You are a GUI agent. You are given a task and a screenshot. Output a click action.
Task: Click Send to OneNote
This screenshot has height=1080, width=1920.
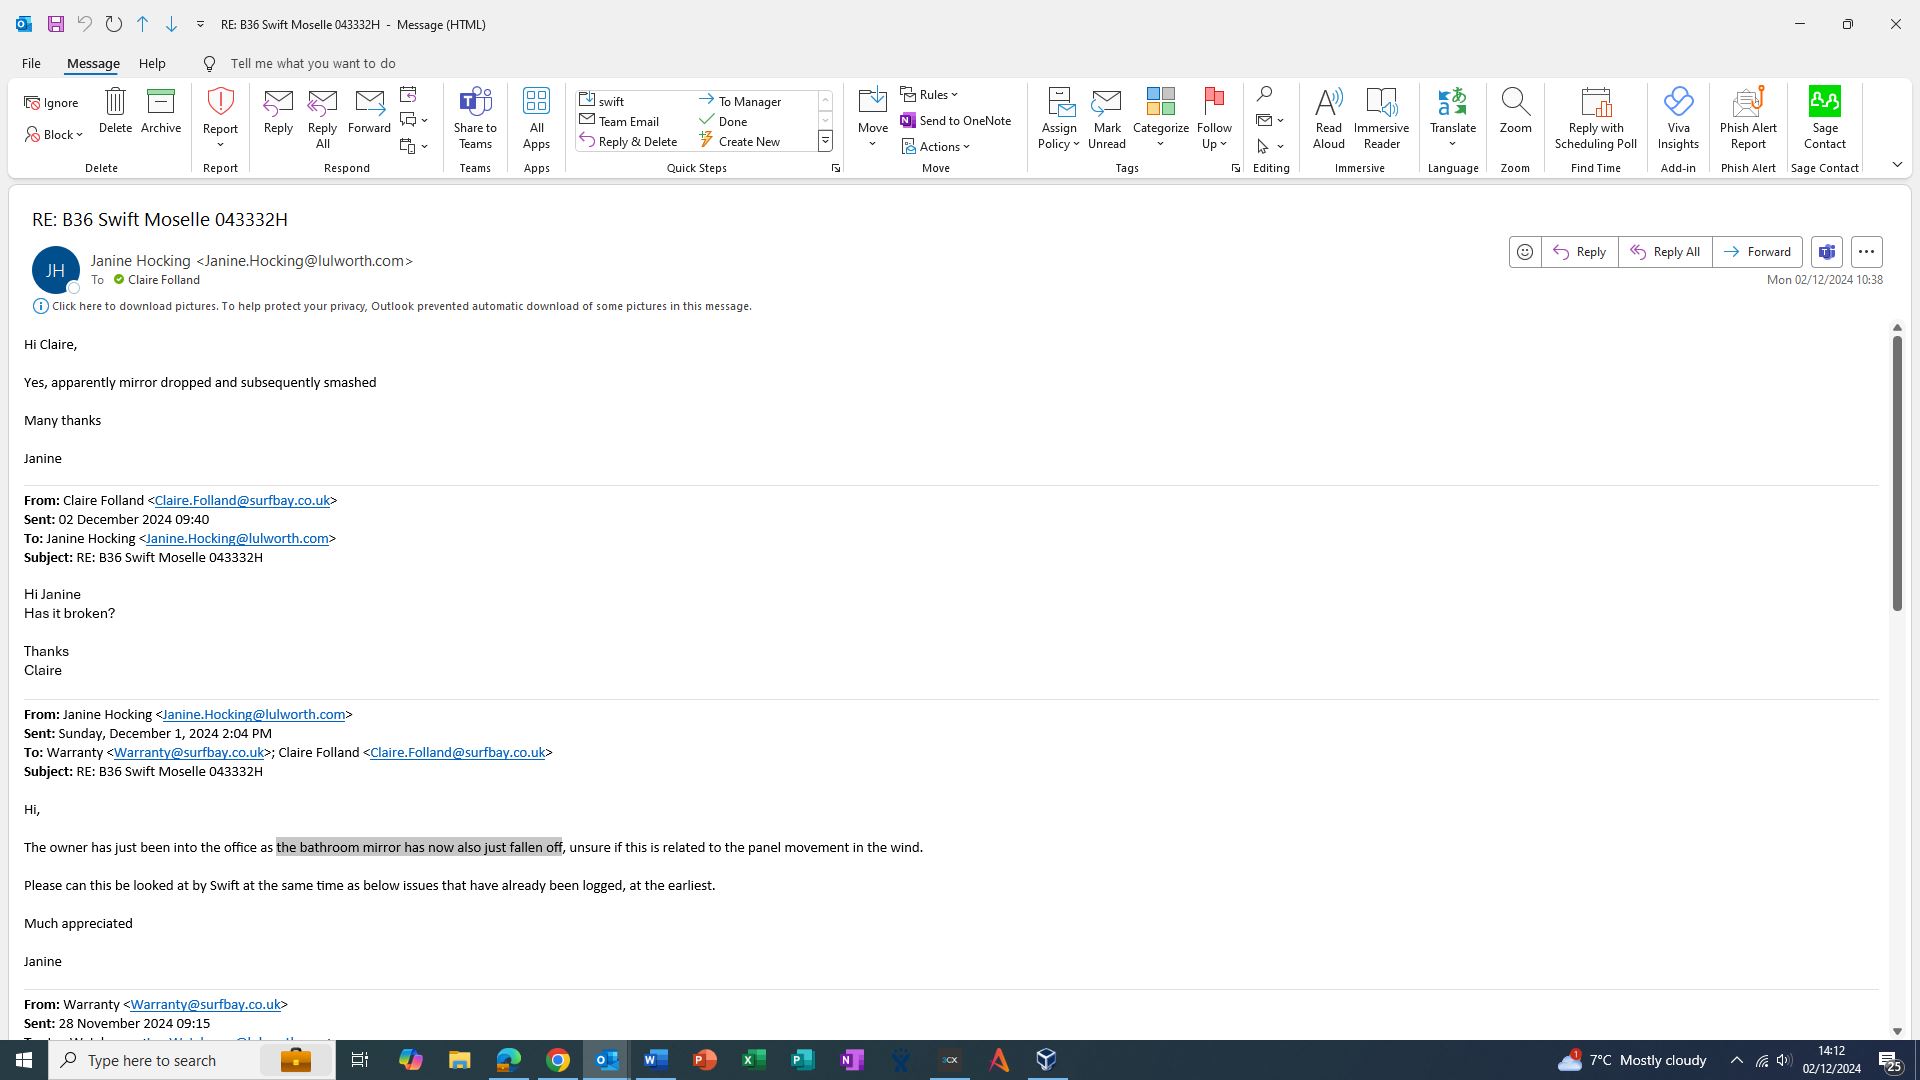pyautogui.click(x=956, y=120)
